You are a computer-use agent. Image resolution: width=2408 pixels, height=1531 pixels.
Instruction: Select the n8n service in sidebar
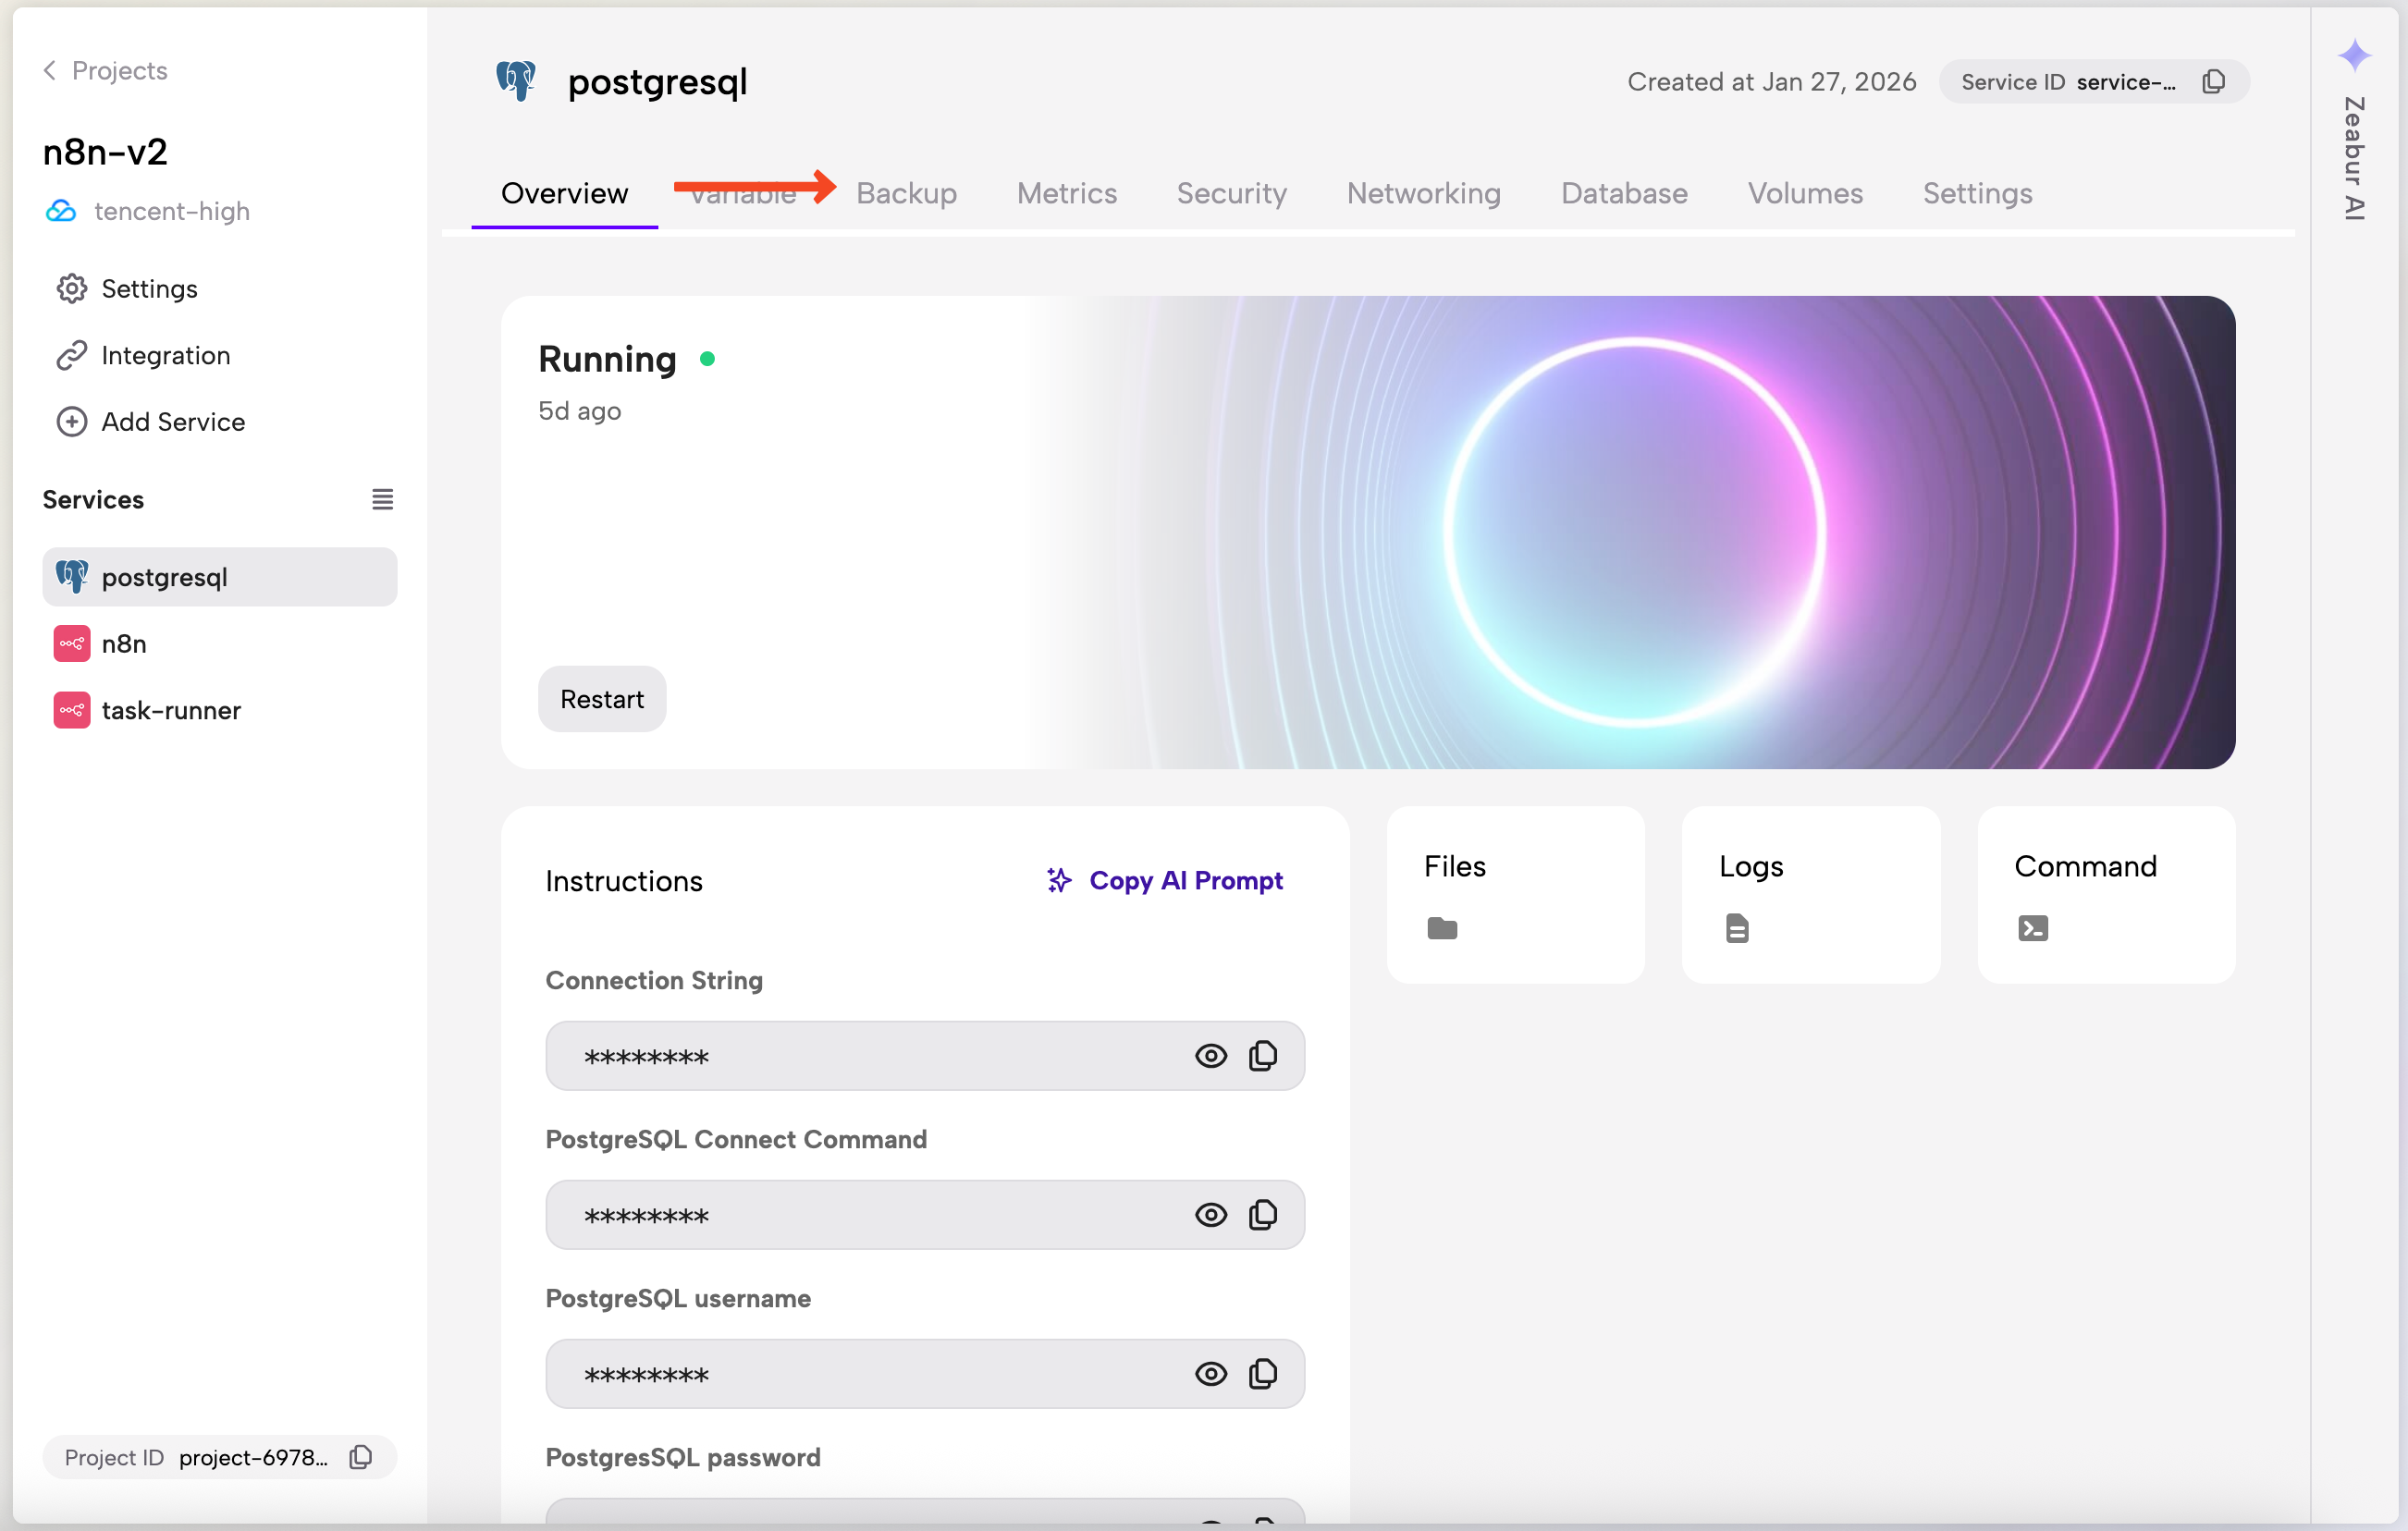coord(124,644)
